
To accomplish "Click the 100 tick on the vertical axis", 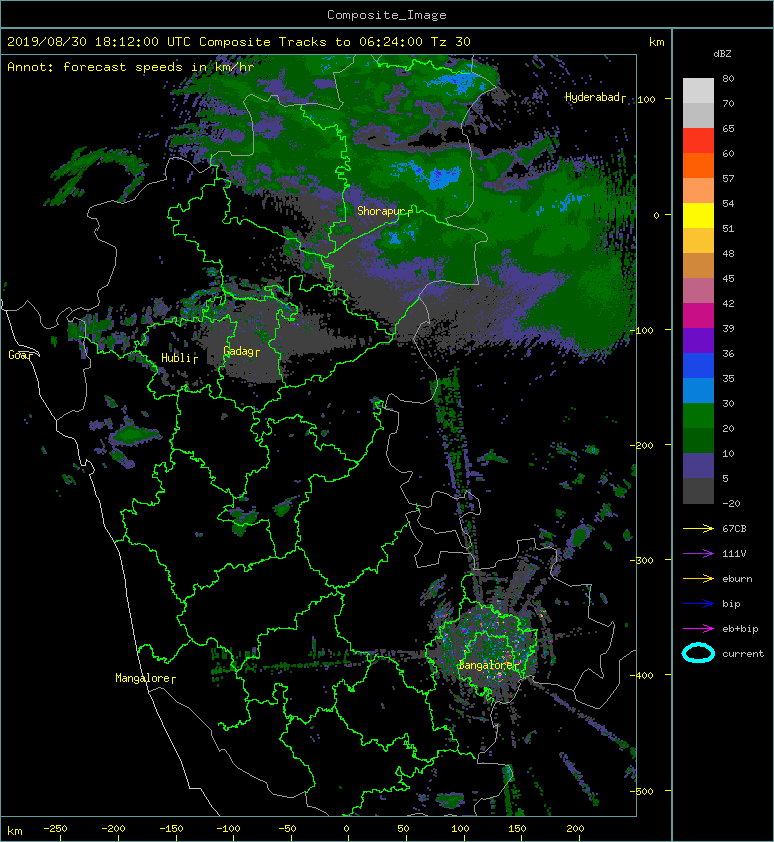I will 646,99.
